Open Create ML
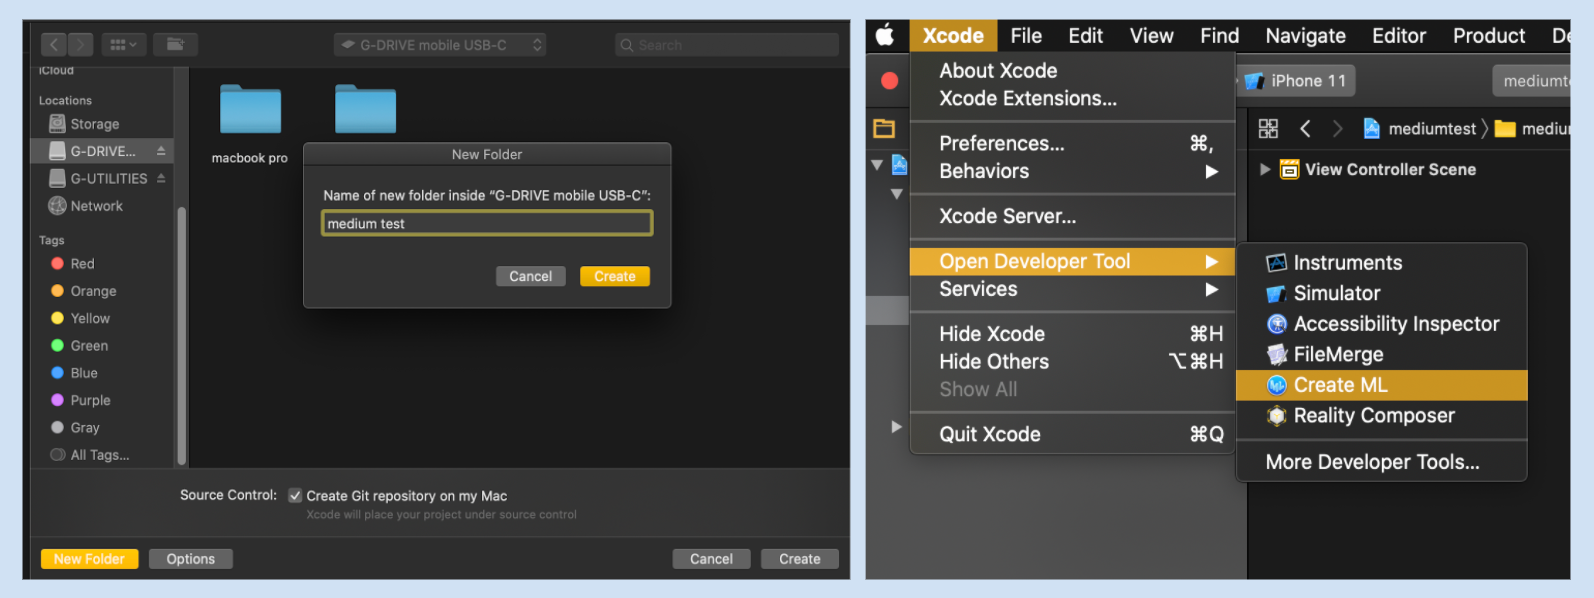 coord(1381,385)
